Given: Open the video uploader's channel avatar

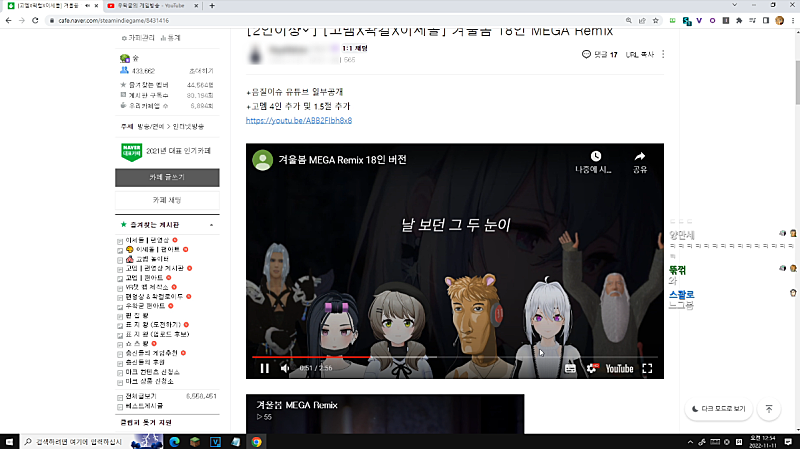Looking at the screenshot, I should click(262, 160).
